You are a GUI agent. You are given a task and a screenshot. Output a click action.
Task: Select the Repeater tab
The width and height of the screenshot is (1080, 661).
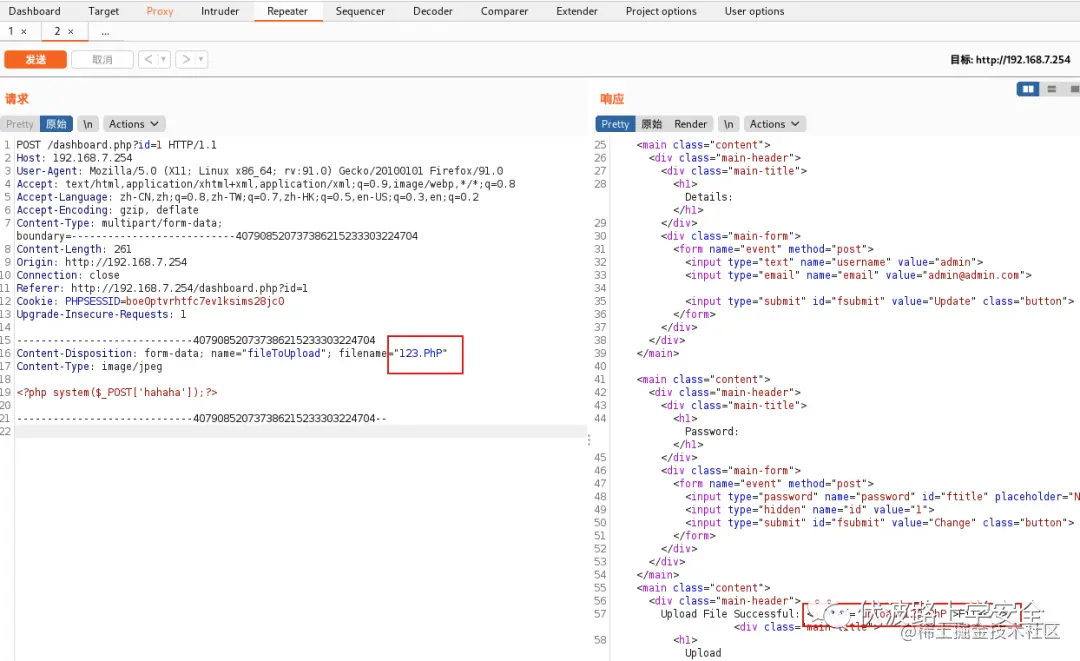click(287, 11)
